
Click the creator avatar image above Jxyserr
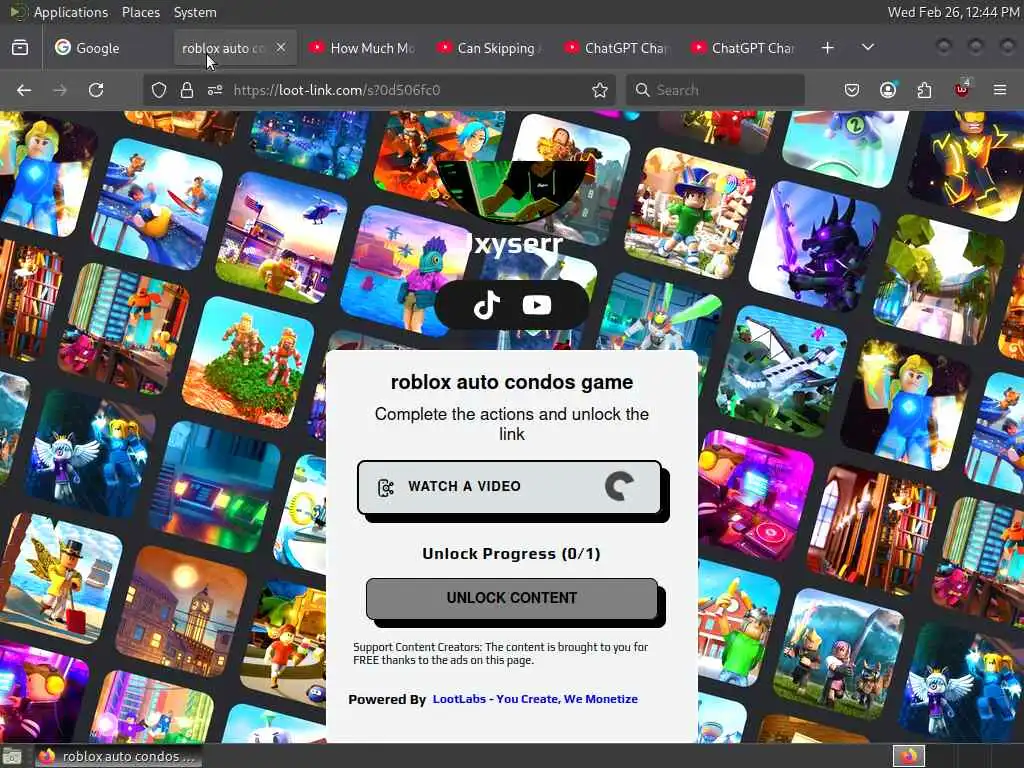point(511,191)
